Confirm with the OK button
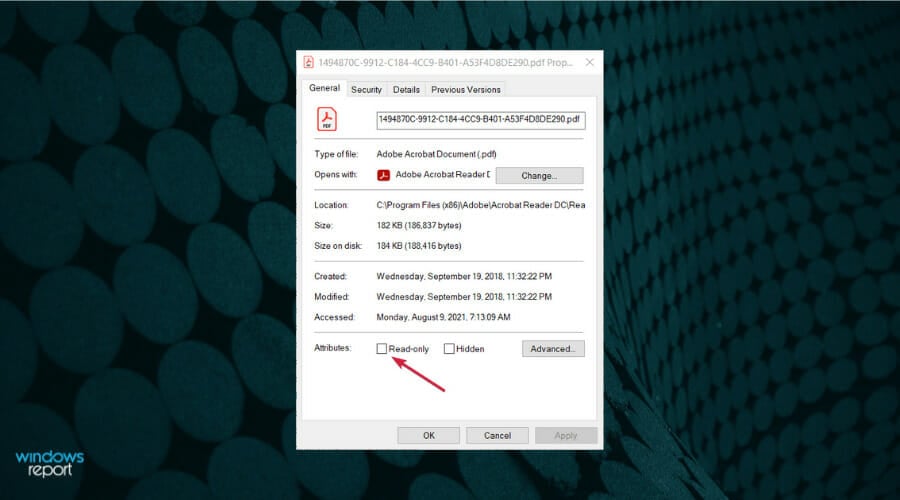The width and height of the screenshot is (900, 500). click(429, 435)
